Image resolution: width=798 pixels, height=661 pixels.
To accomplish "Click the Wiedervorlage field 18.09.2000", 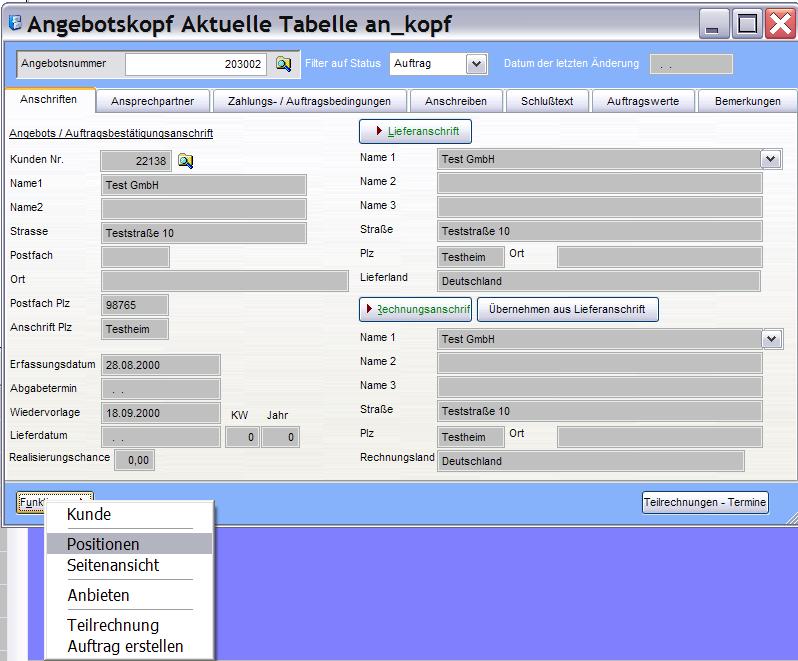I will point(161,413).
